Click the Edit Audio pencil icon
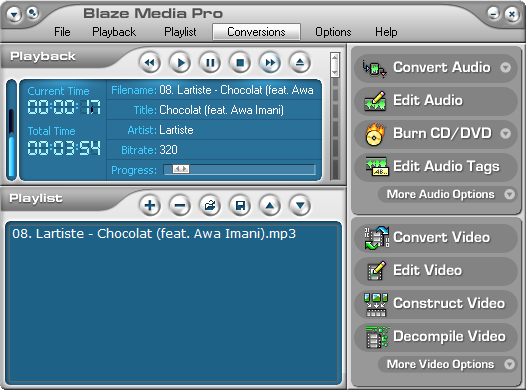Image resolution: width=526 pixels, height=390 pixels. pos(375,101)
